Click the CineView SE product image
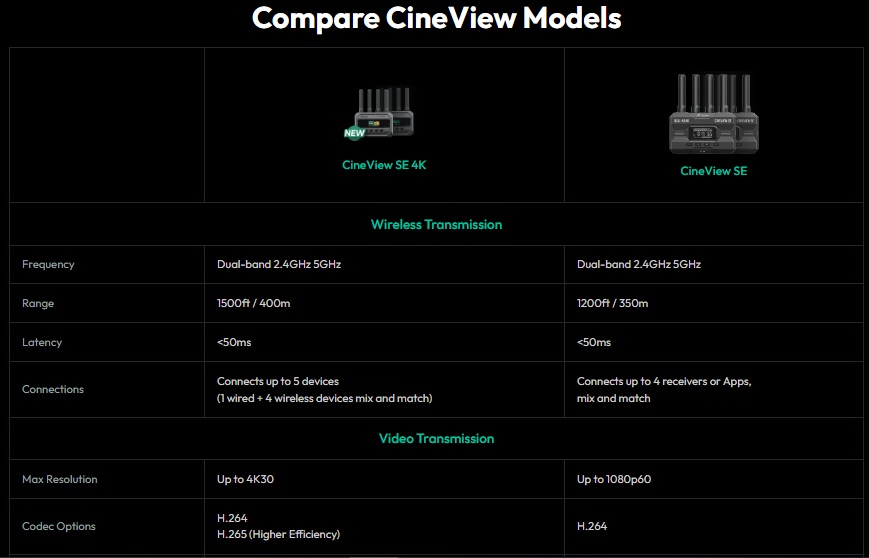This screenshot has height=558, width=869. tap(713, 114)
